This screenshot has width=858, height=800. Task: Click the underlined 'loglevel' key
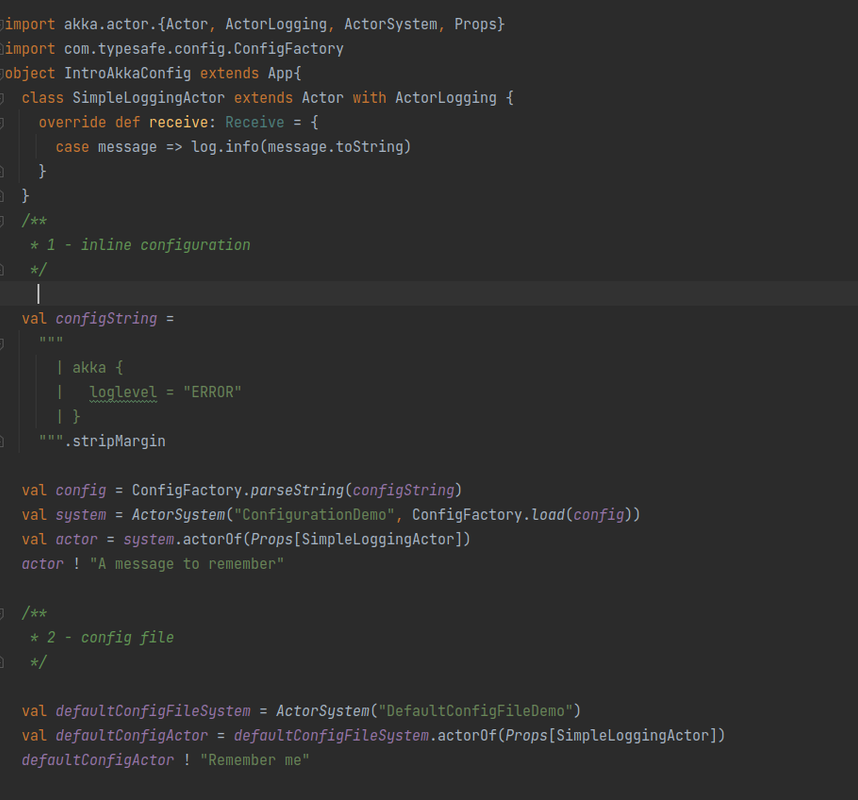(x=123, y=392)
